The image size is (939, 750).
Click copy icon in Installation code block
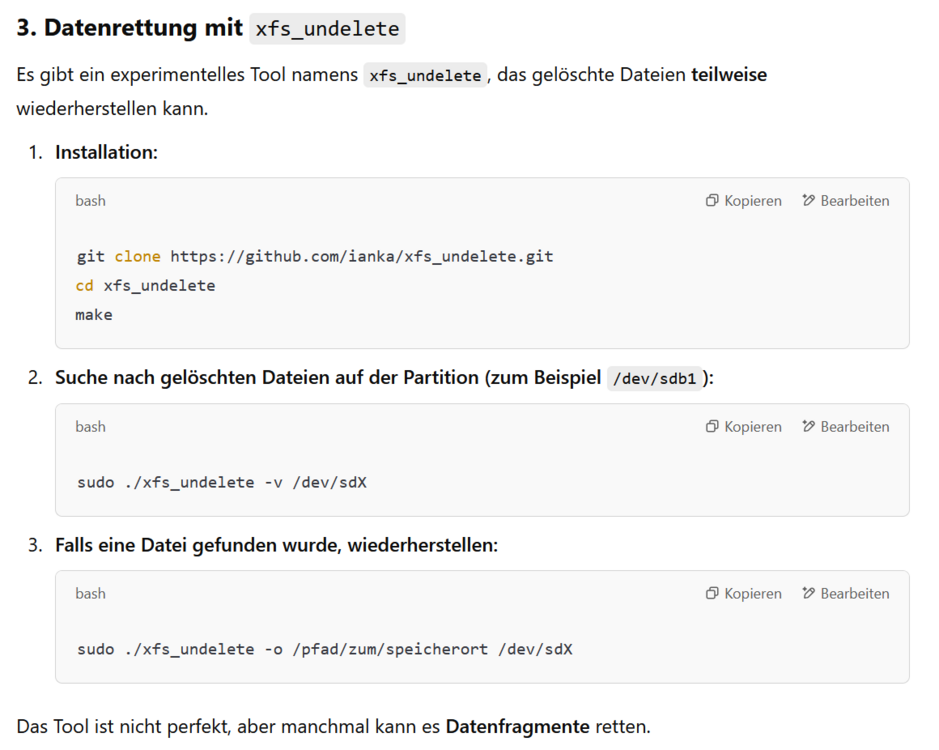click(711, 201)
